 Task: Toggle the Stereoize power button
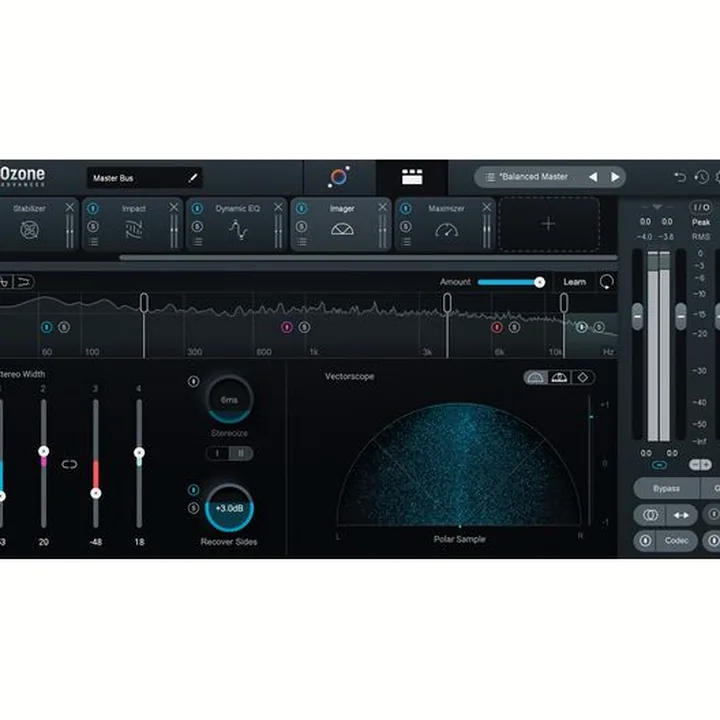coord(193,381)
